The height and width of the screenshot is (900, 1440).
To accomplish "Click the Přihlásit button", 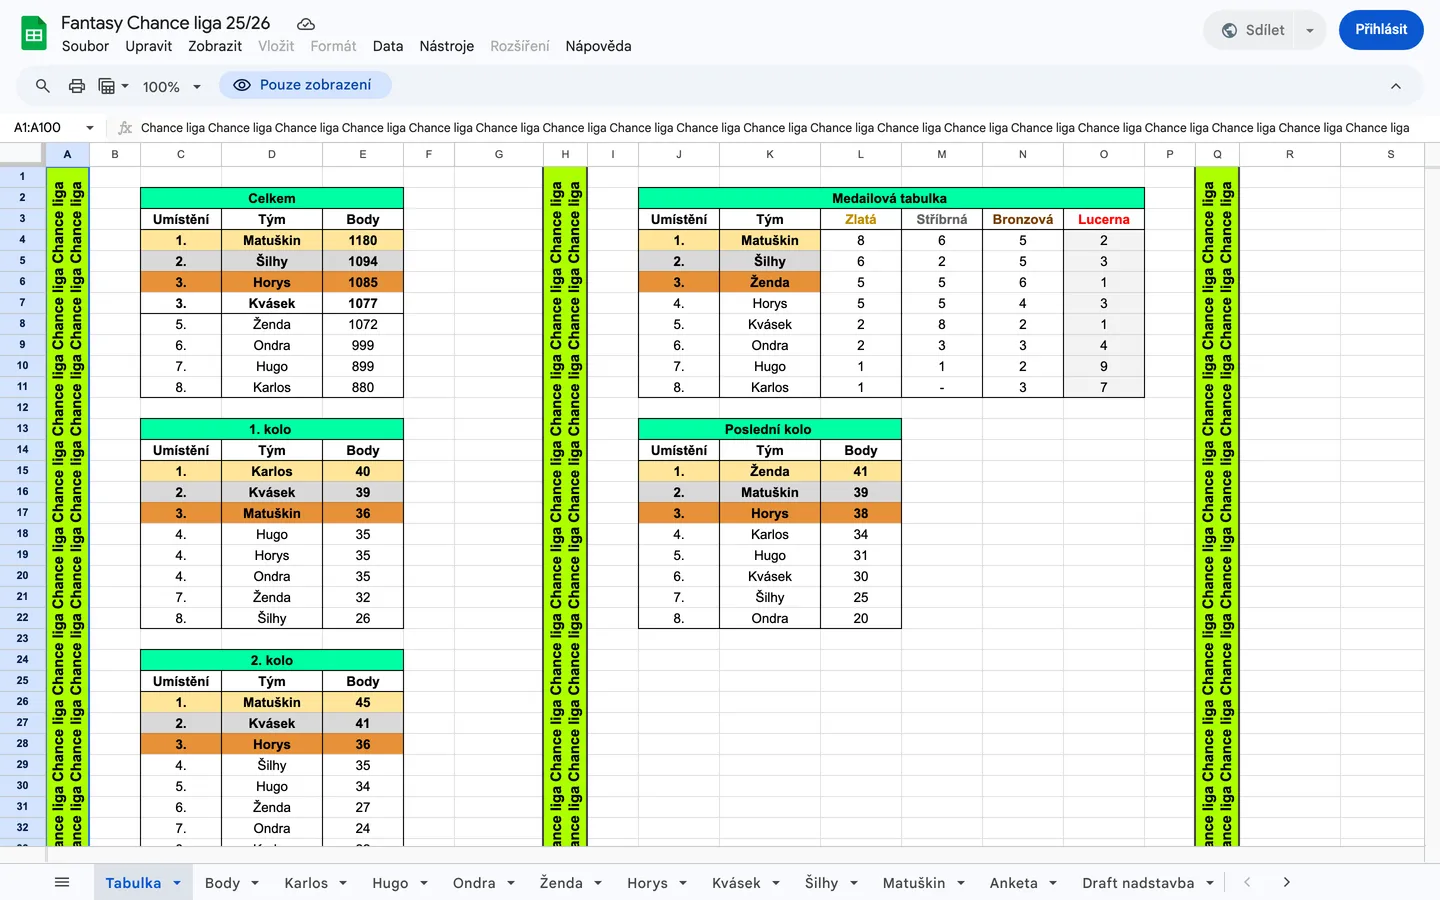I will (1381, 30).
